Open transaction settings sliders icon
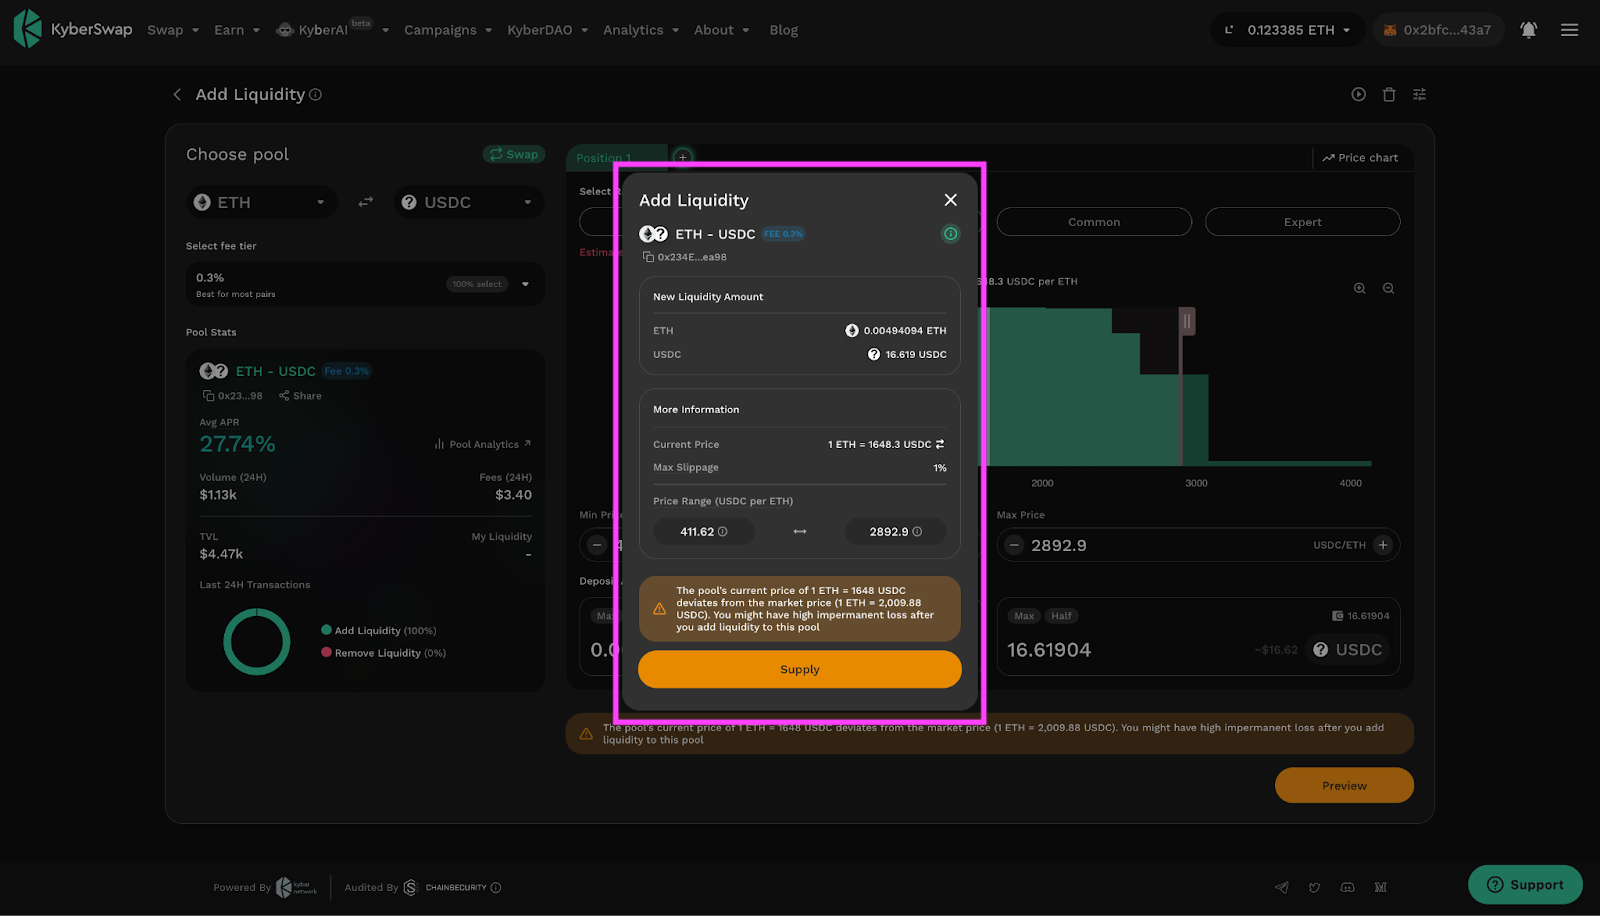The width and height of the screenshot is (1600, 916). (1419, 94)
